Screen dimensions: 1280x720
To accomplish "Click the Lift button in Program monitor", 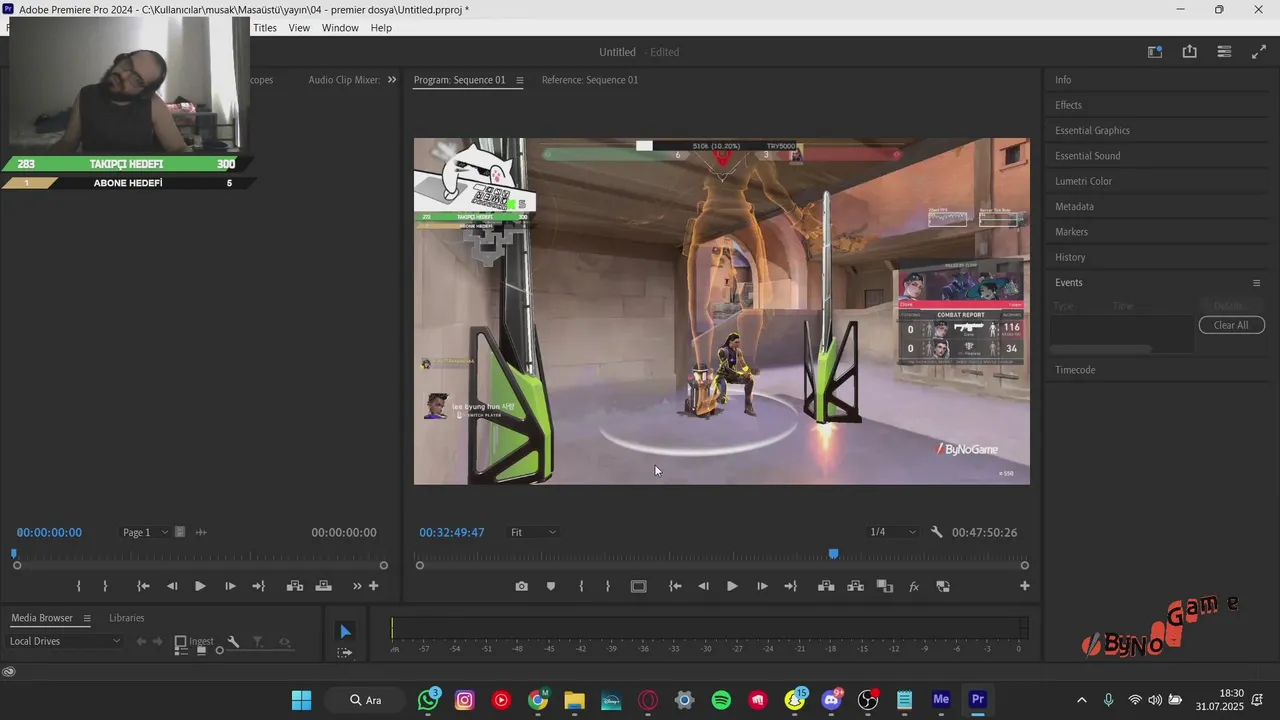I will pyautogui.click(x=826, y=587).
